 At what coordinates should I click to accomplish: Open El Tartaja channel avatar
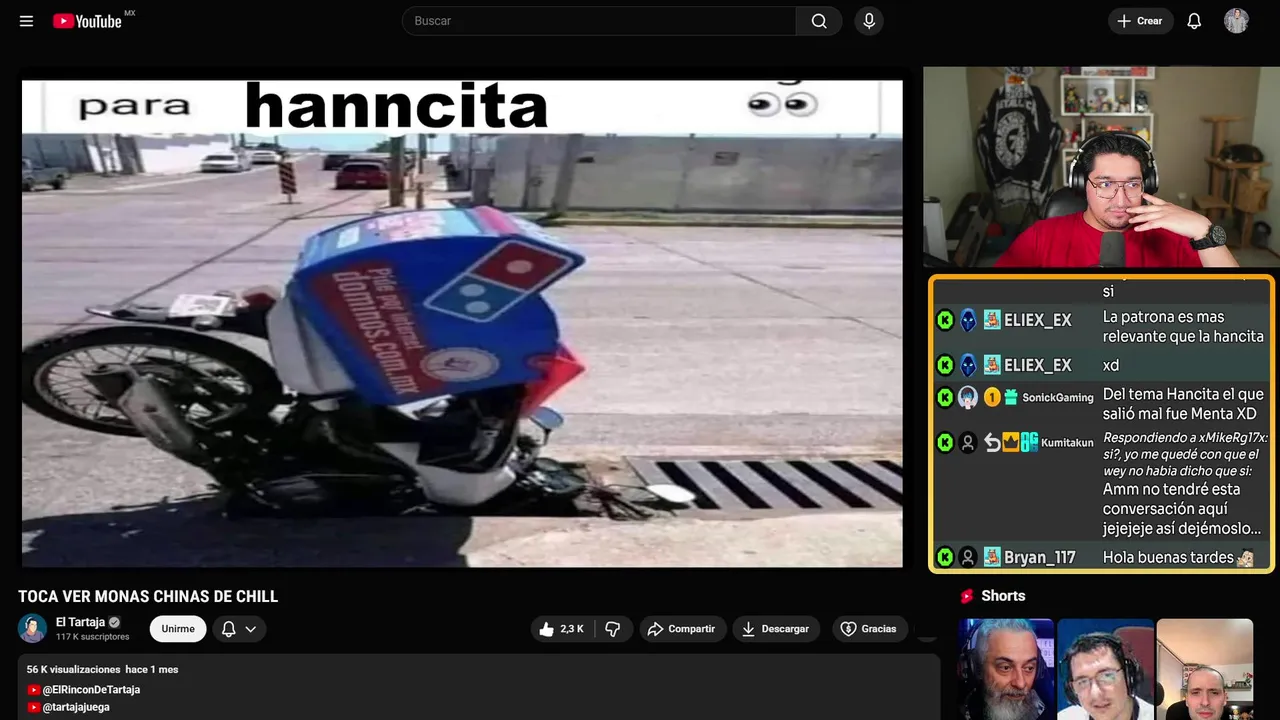[x=32, y=628]
